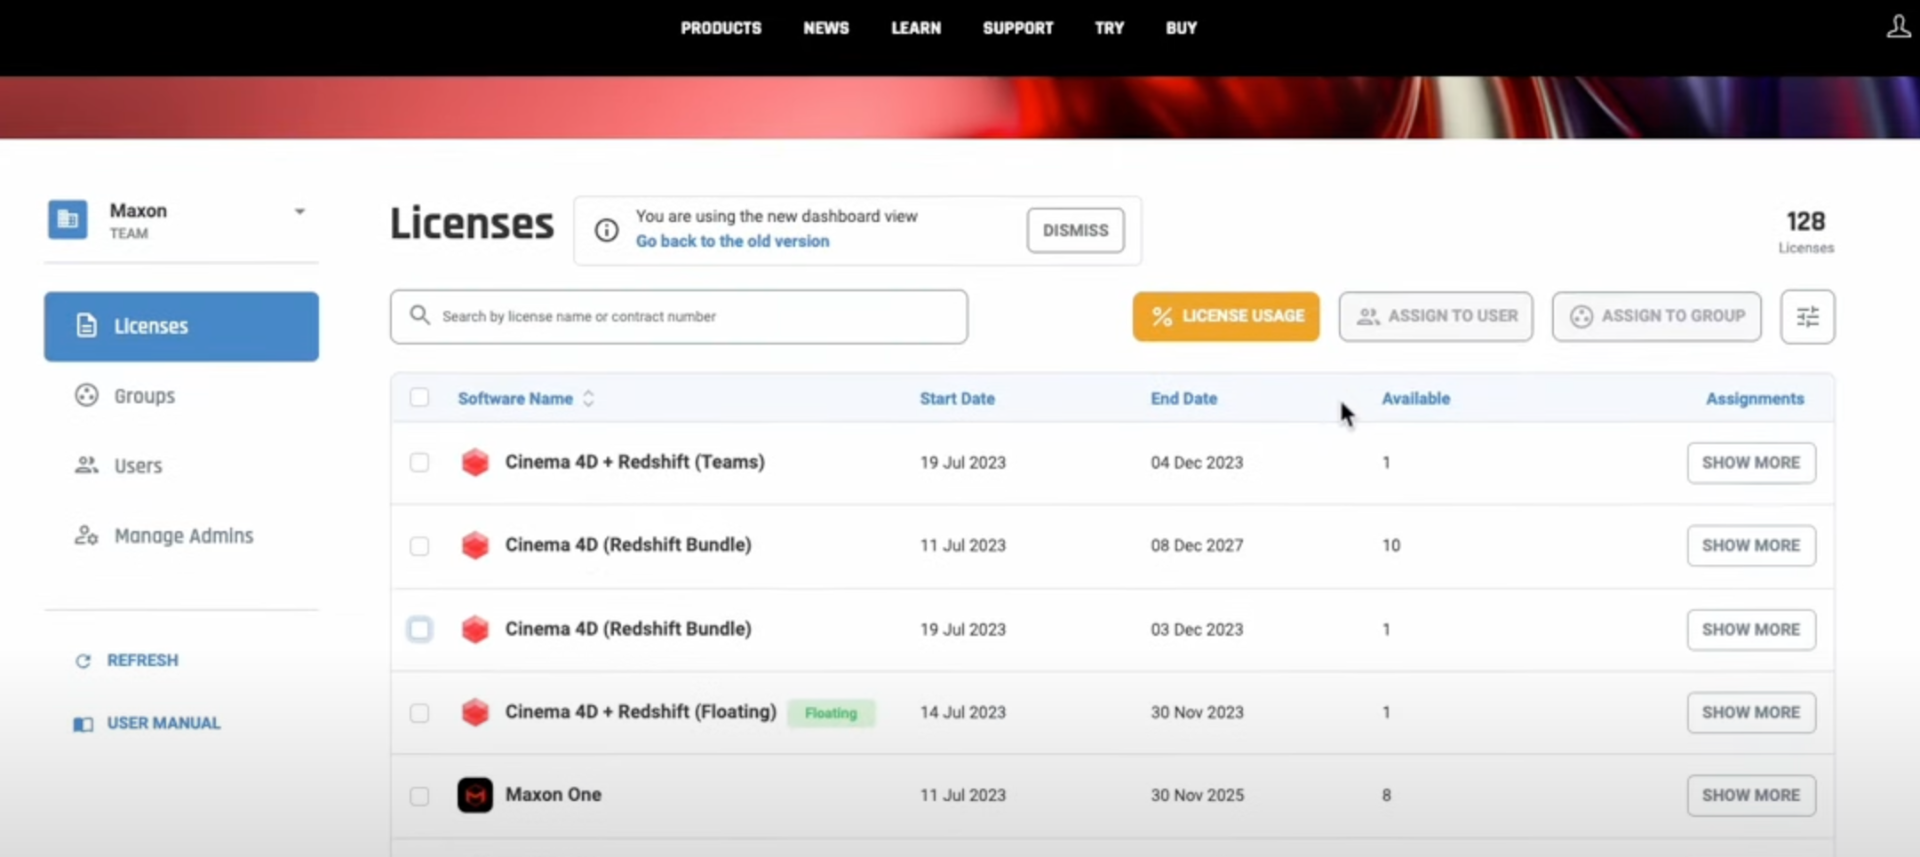Select the Maxon One row checkbox
This screenshot has width=1920, height=857.
click(x=419, y=796)
